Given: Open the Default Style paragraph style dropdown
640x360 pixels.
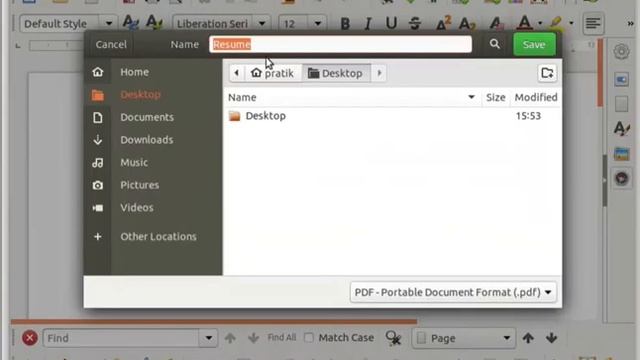Looking at the screenshot, I should point(109,24).
